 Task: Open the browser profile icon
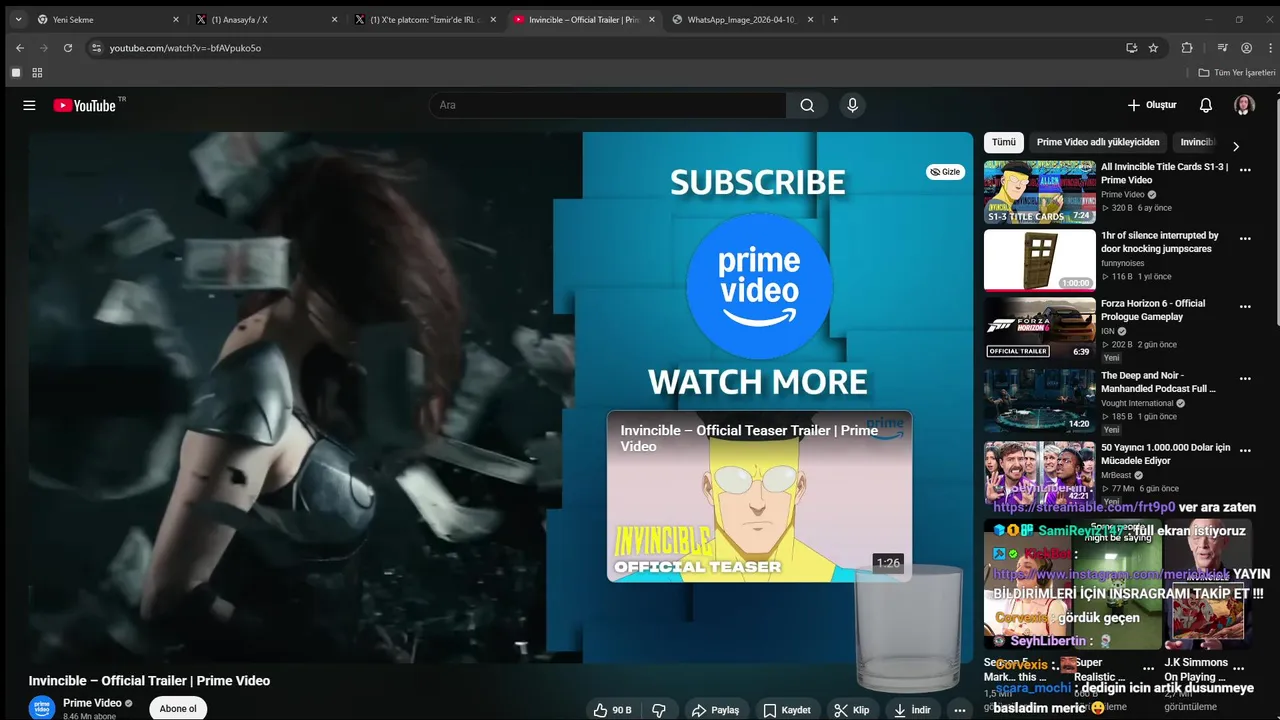[x=1246, y=47]
